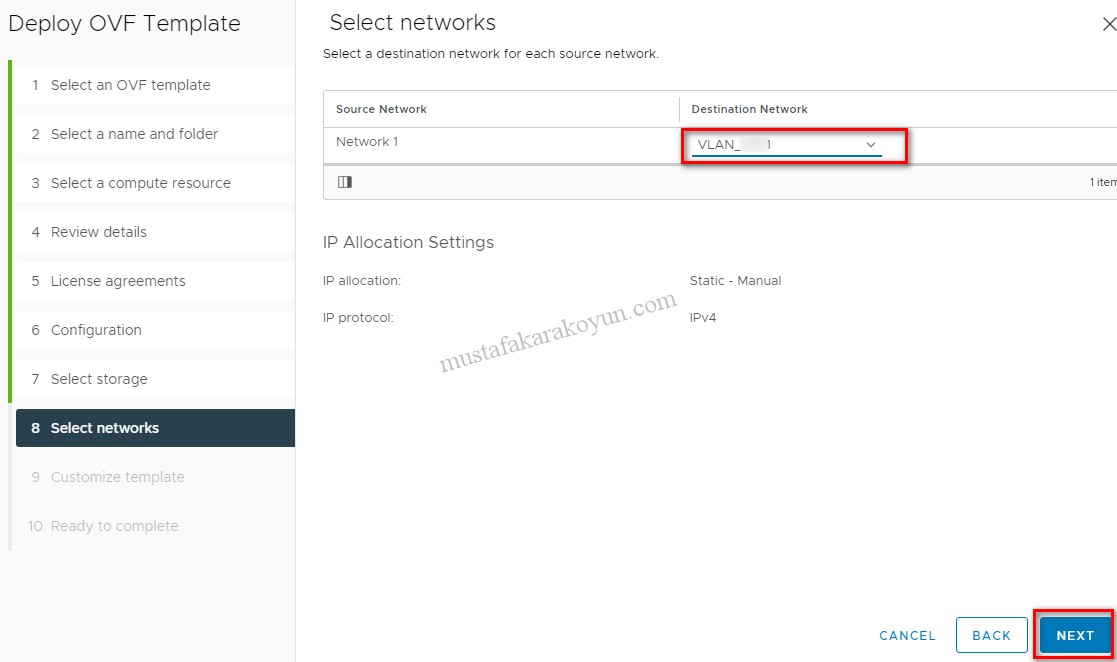Cancel the OVF deployment wizard

point(907,635)
